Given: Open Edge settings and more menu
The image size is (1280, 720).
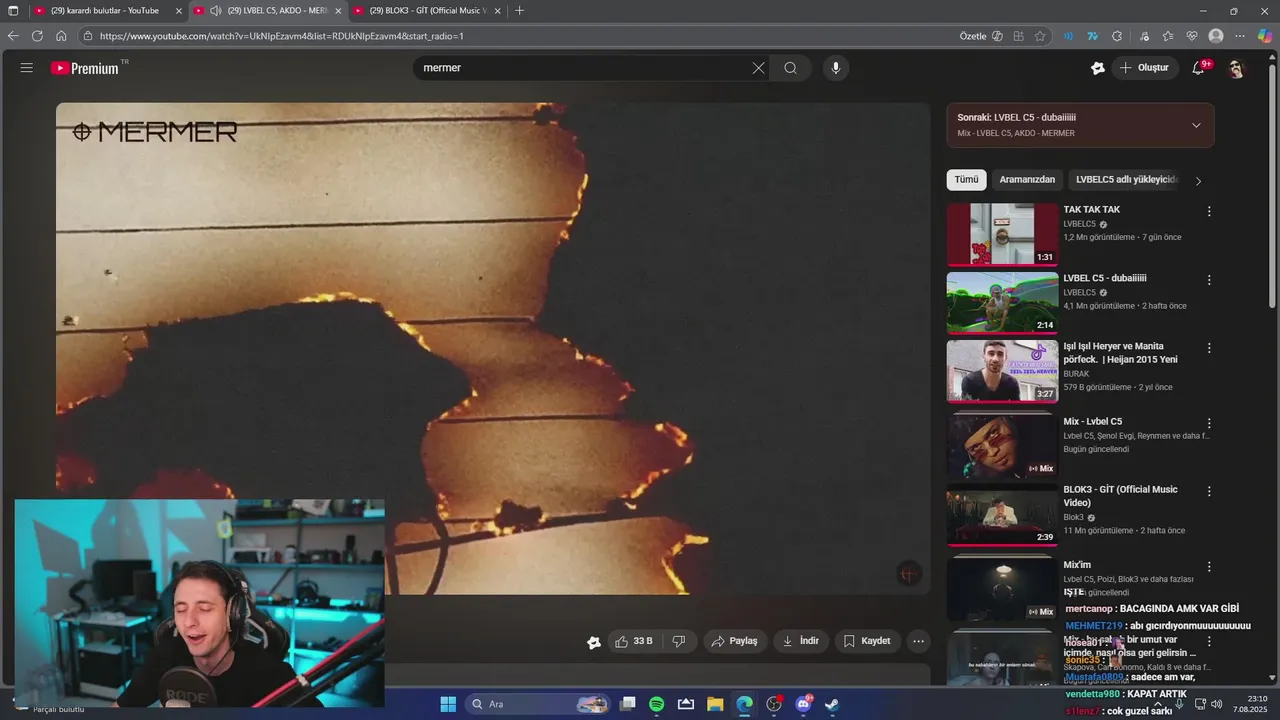Looking at the screenshot, I should 1240,36.
